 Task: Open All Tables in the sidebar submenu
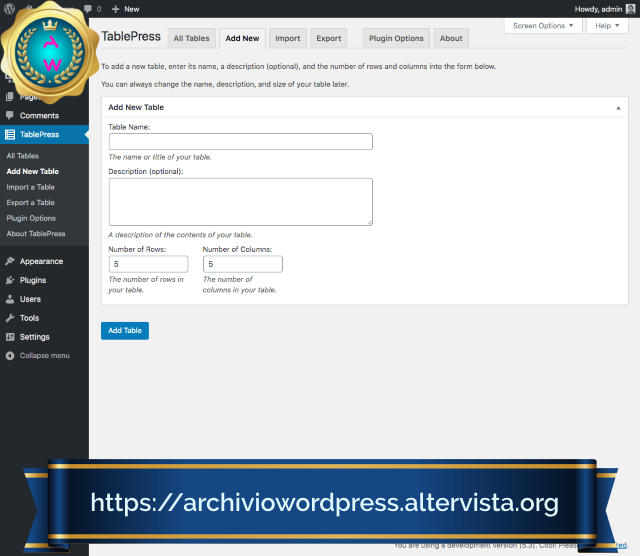pyautogui.click(x=22, y=156)
